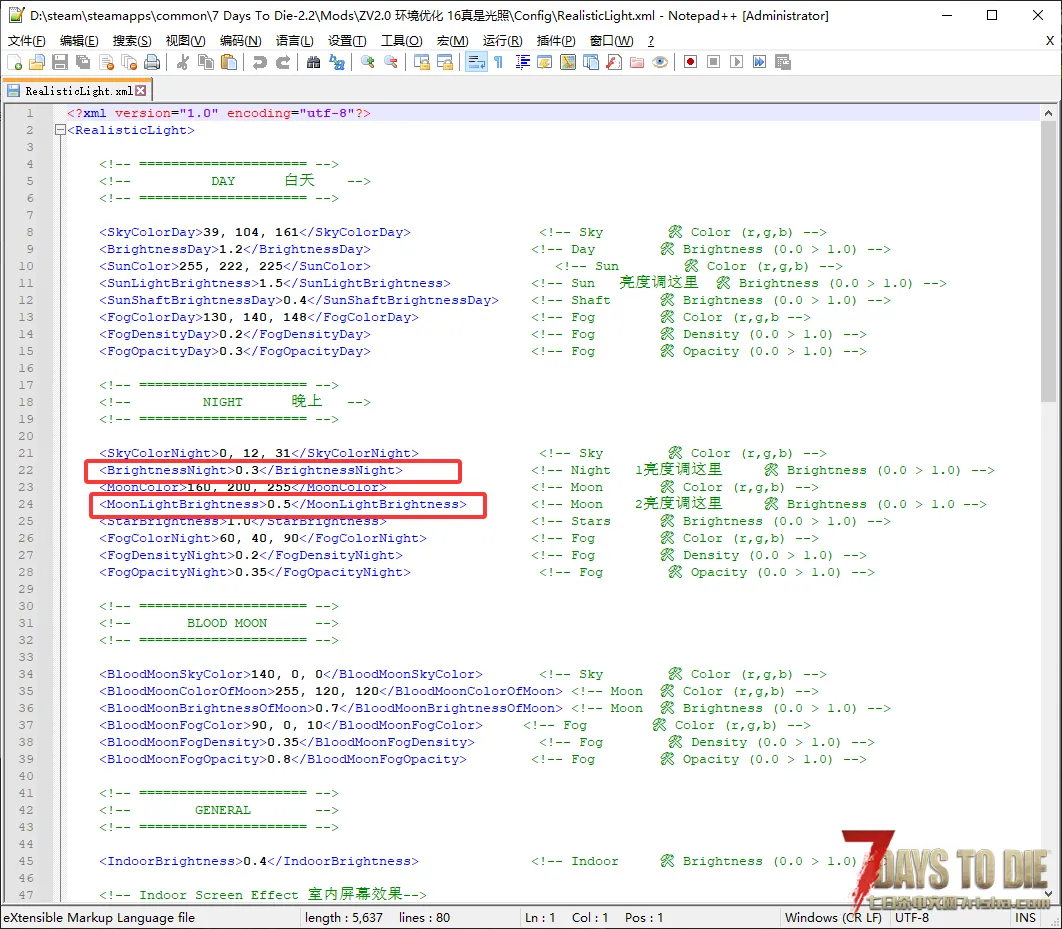Open the 插件(P) plugins menu
Screen dimensions: 1062x929
click(x=556, y=41)
